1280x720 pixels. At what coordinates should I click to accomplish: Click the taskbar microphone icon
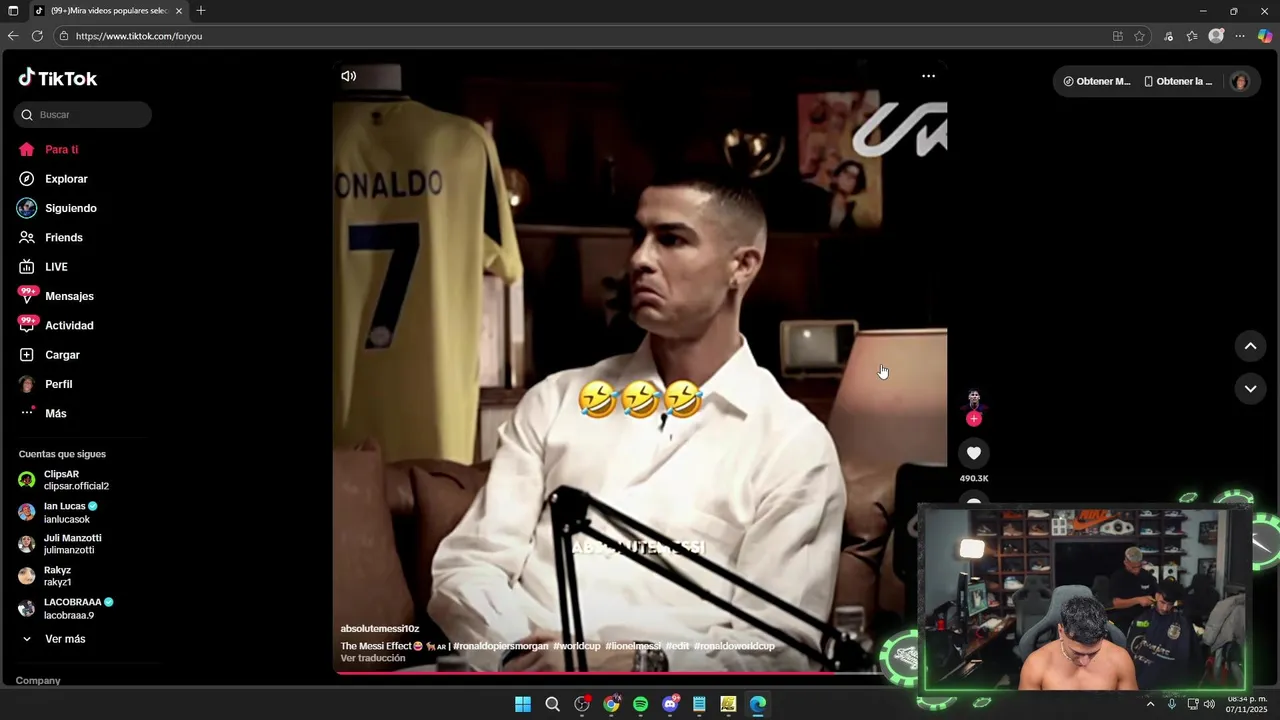(x=1172, y=704)
